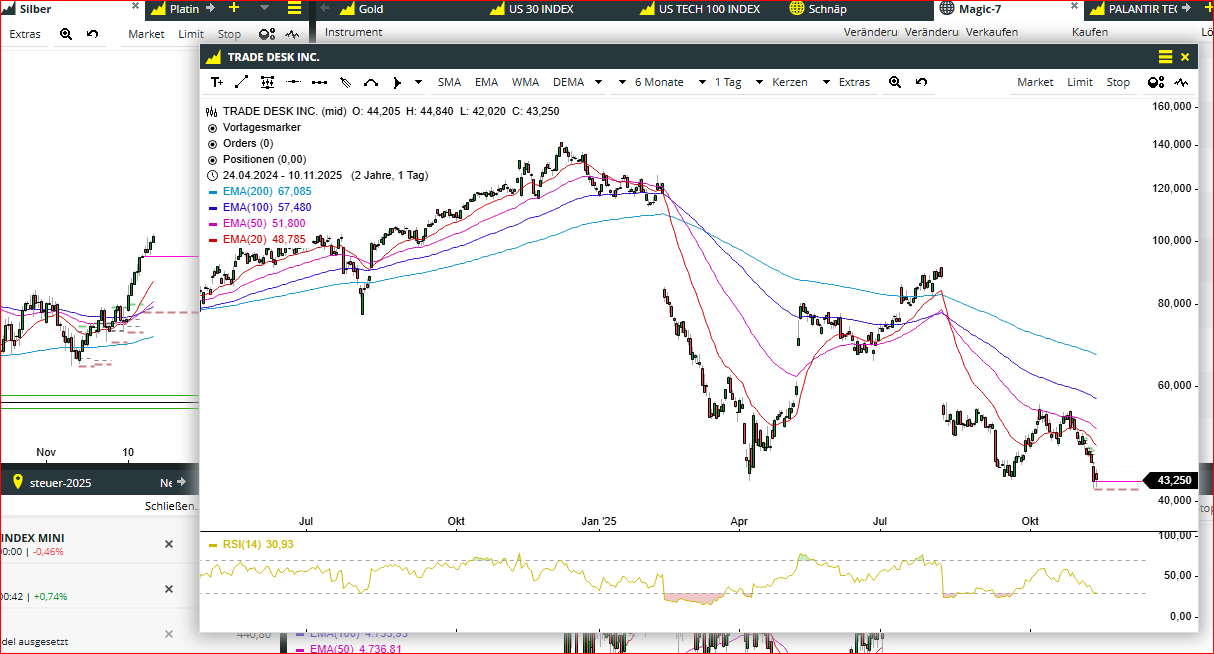Click the zoom magnifier in Trade Desk chart
The image size is (1214, 654).
pyautogui.click(x=895, y=83)
